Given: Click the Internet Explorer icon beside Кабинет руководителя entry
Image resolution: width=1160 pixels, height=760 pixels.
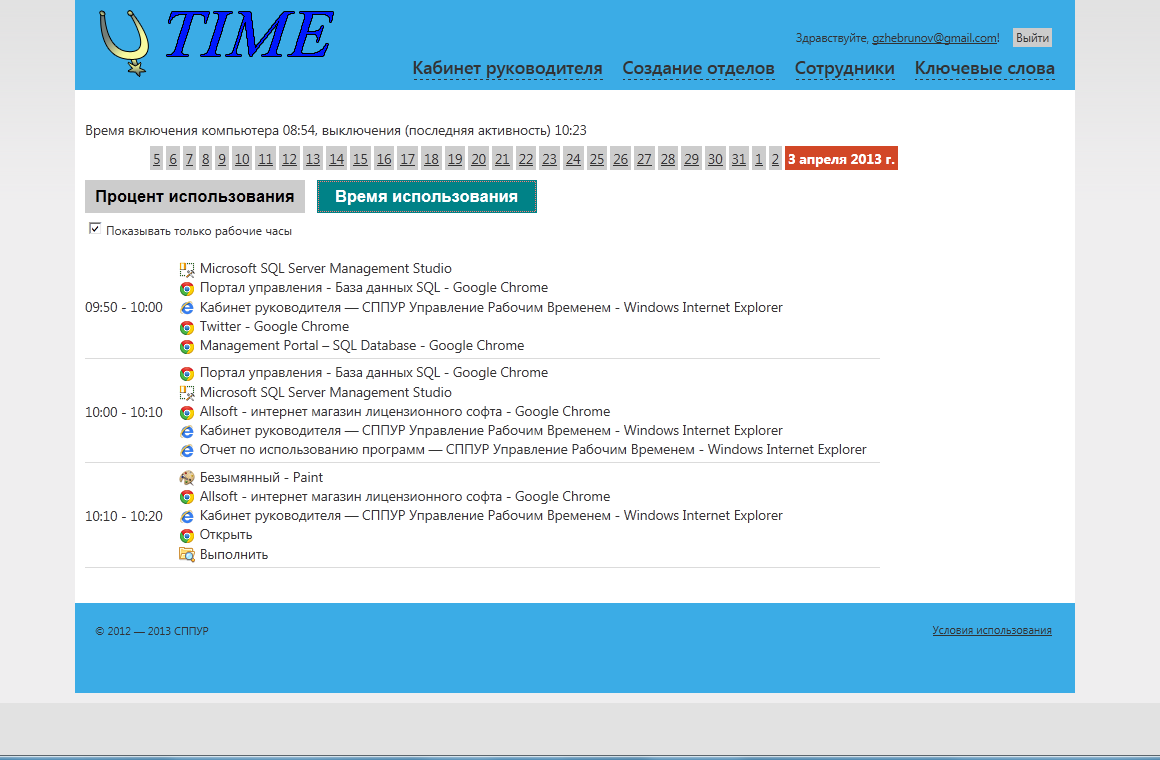Looking at the screenshot, I should tap(187, 307).
